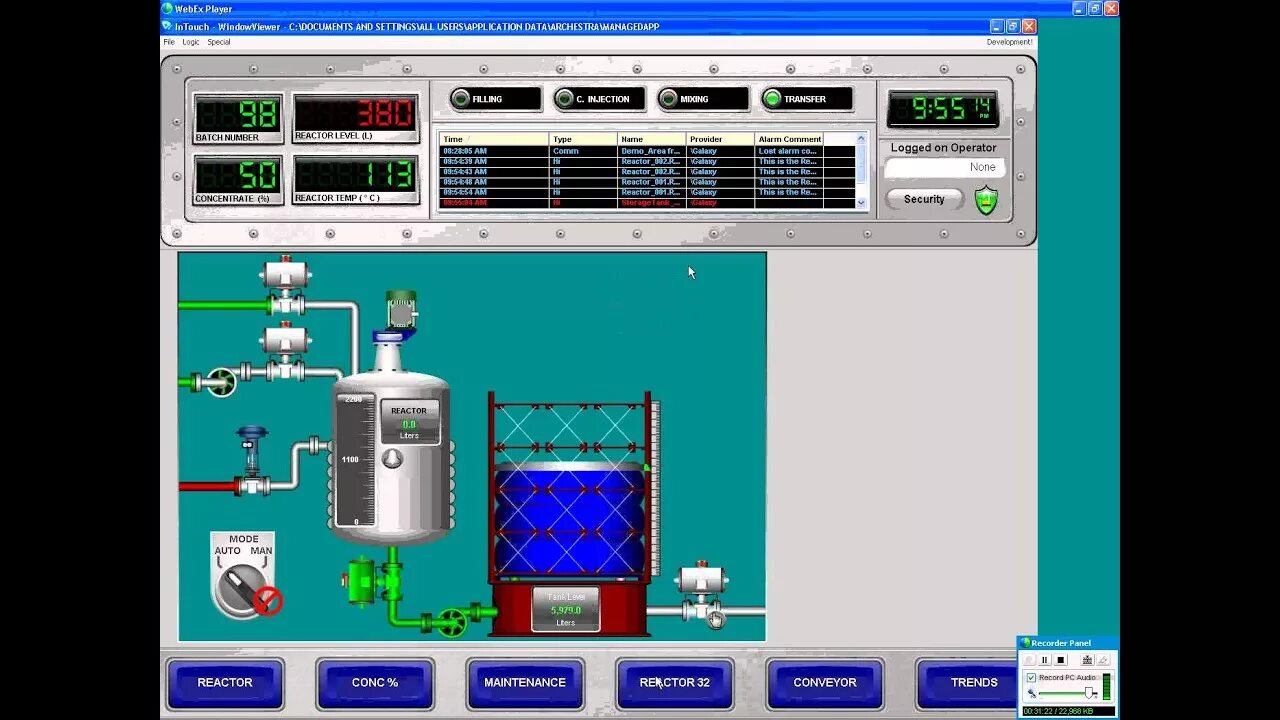Click the green security shield icon
This screenshot has width=1280, height=720.
tap(987, 200)
